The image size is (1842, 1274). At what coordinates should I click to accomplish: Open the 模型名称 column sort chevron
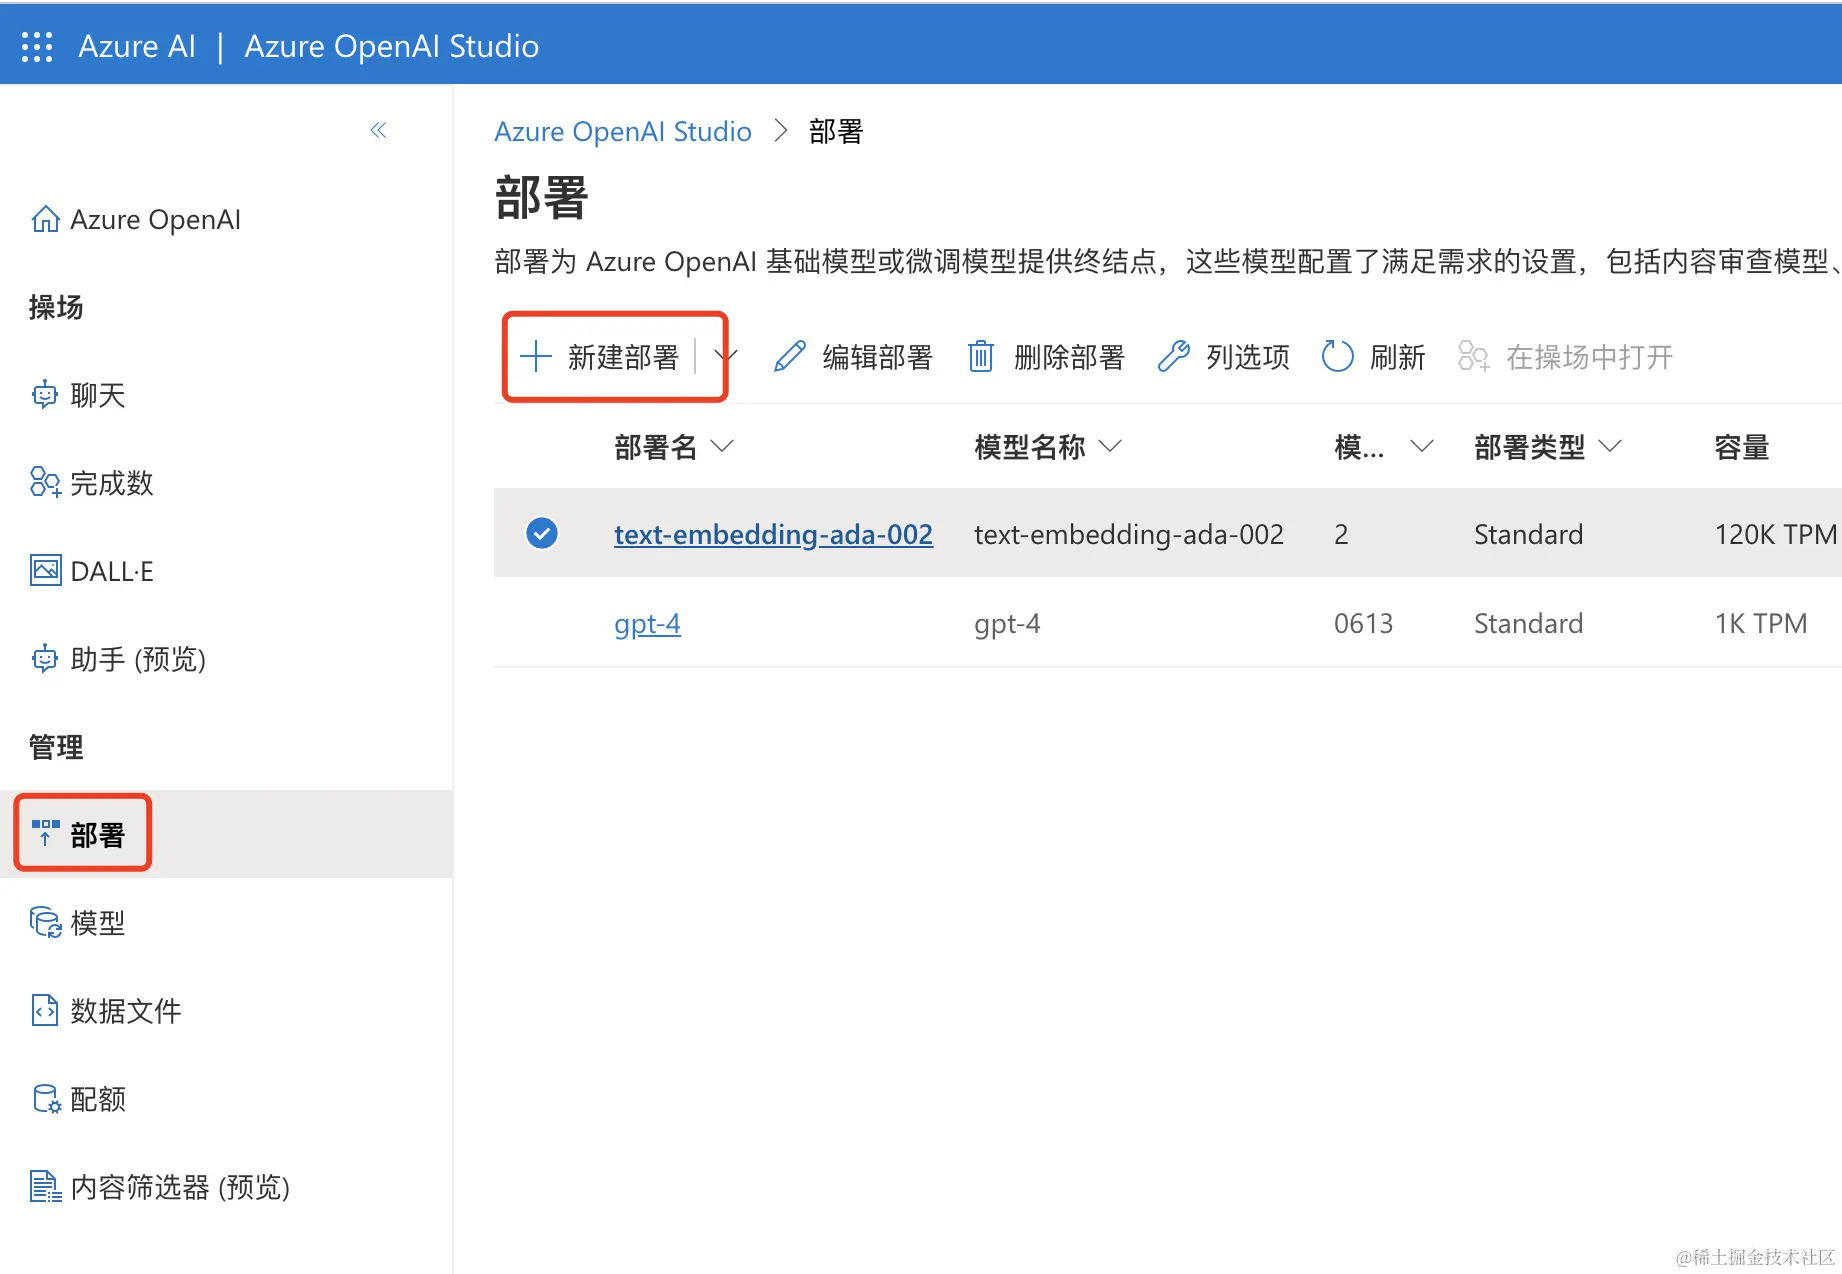(x=1110, y=446)
